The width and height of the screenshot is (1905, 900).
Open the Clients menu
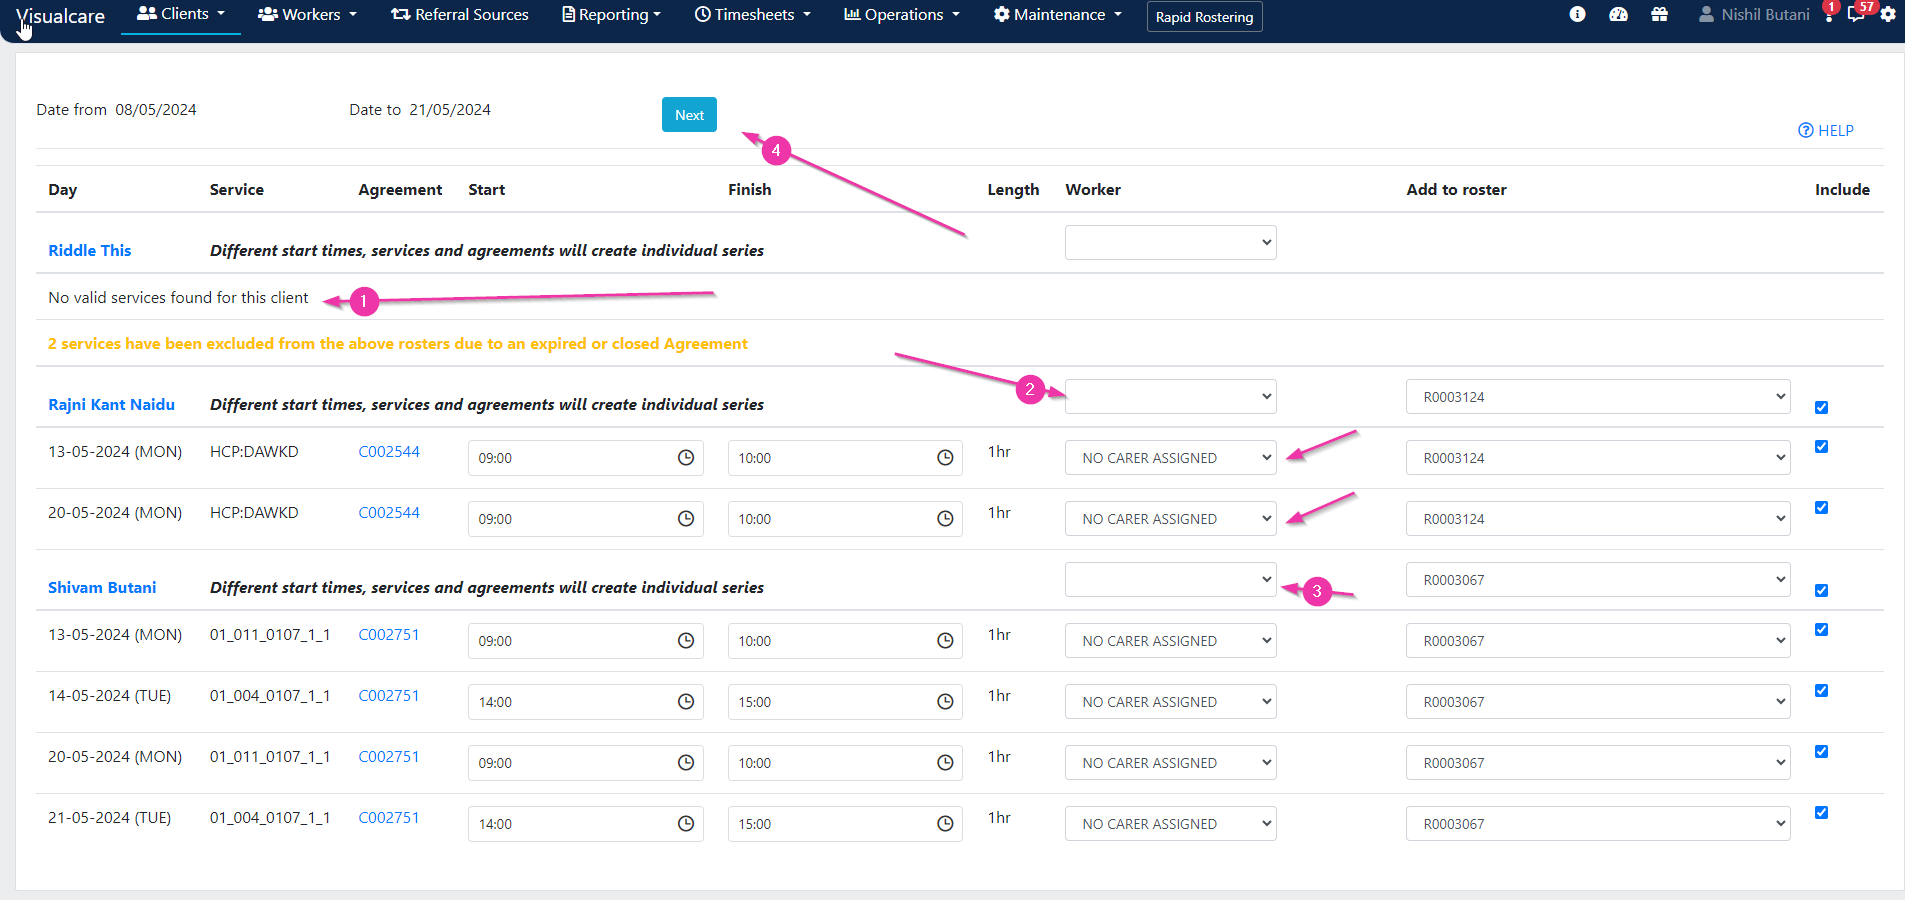click(181, 14)
